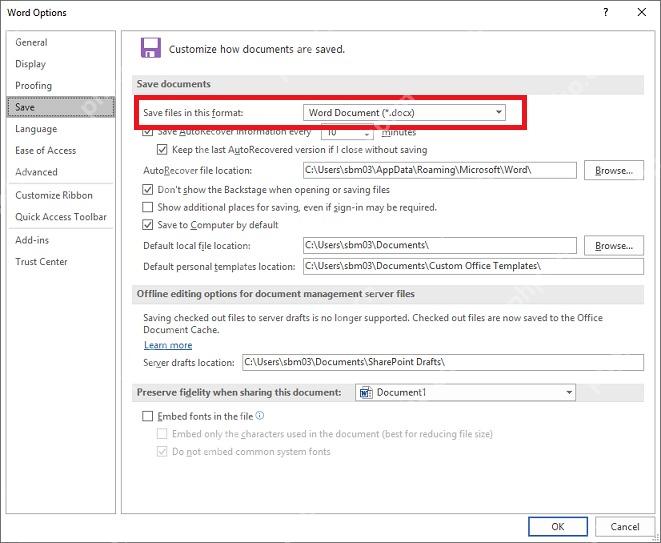This screenshot has width=661, height=543.
Task: Select Customize Ribbon in the sidebar
Action: tap(54, 195)
